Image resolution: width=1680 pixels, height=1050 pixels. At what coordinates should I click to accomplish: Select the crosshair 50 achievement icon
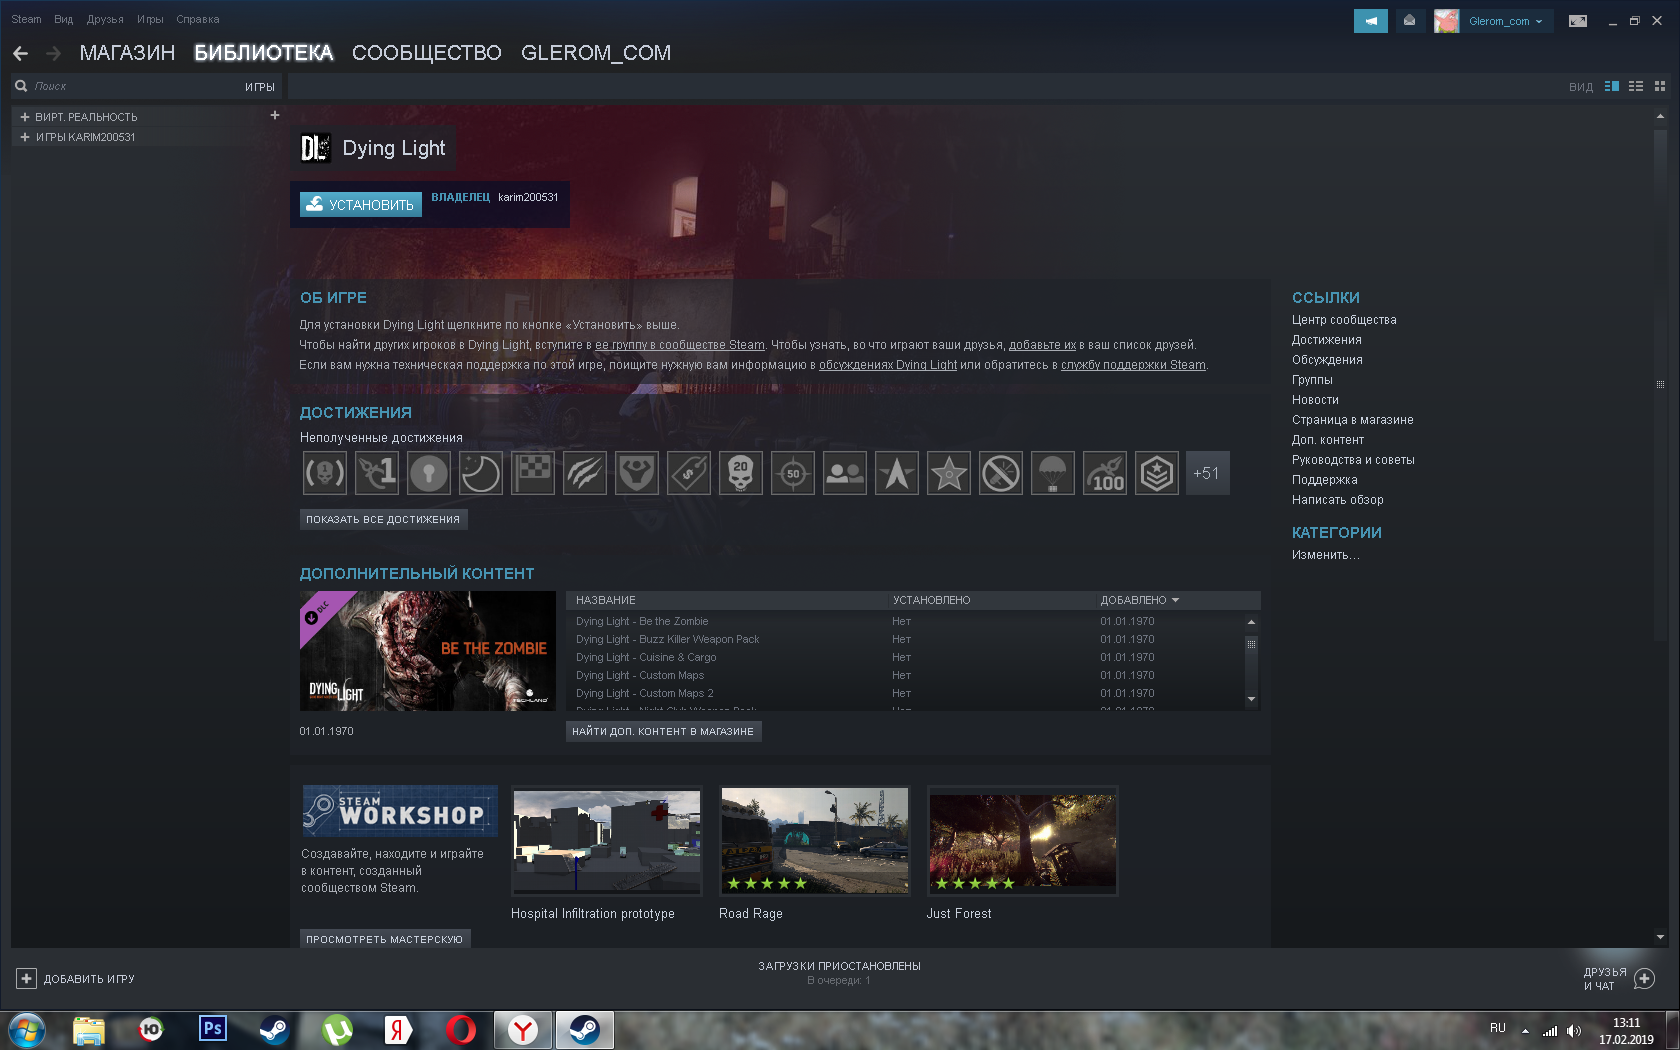click(793, 473)
